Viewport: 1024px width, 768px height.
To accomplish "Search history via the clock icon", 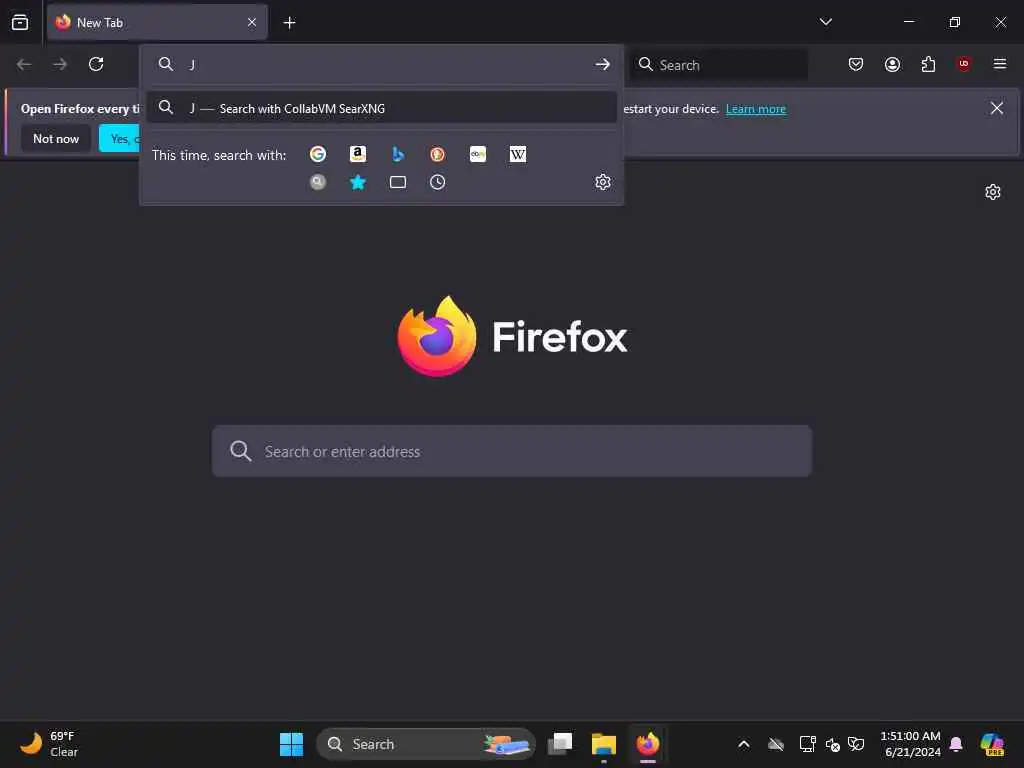I will point(438,182).
